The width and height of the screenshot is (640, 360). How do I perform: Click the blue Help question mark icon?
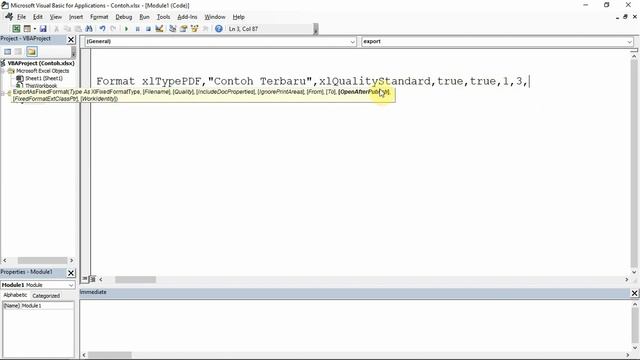(219, 29)
